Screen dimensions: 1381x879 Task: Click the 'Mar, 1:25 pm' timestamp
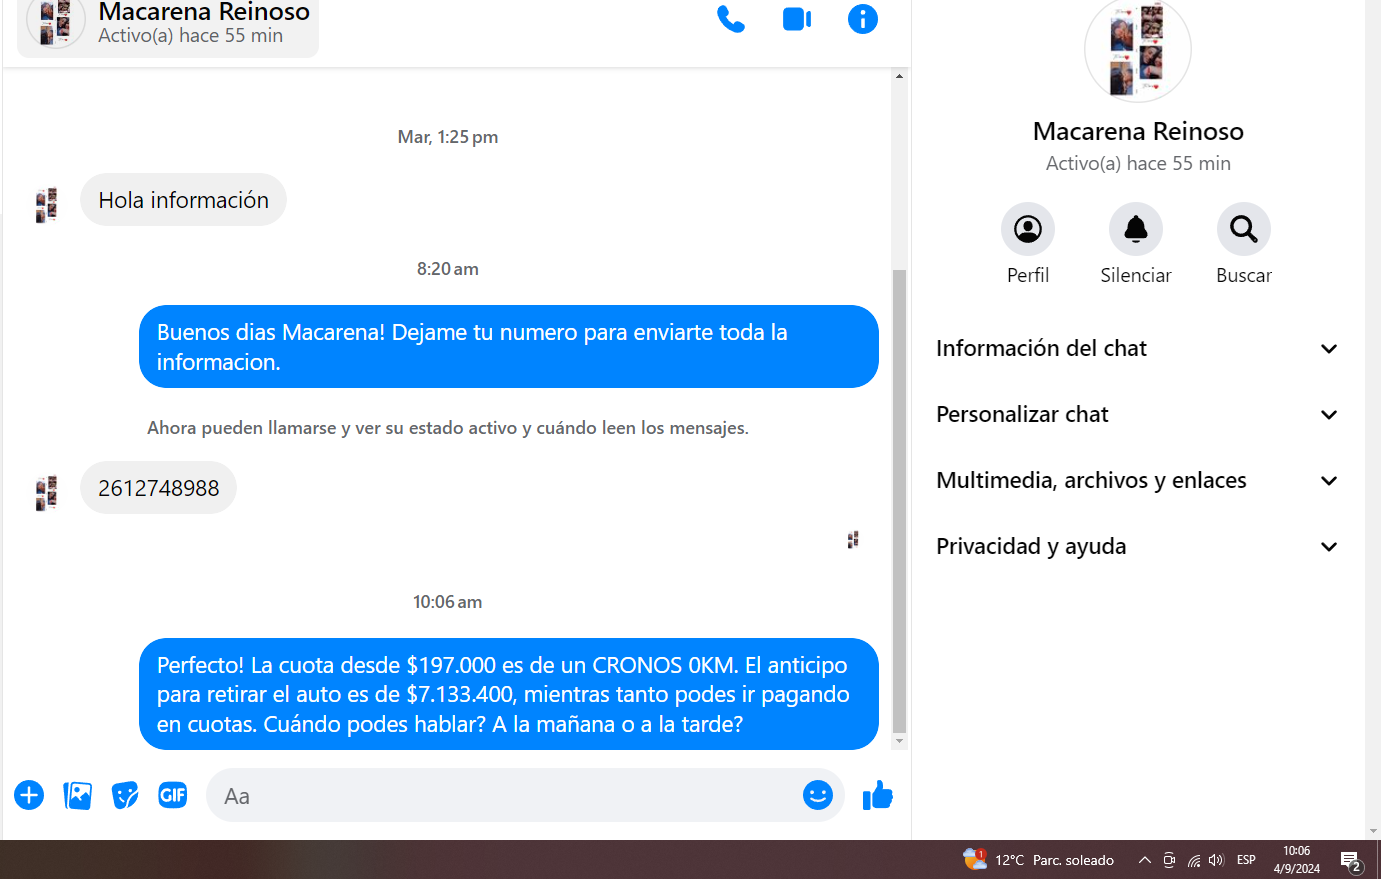click(x=448, y=137)
